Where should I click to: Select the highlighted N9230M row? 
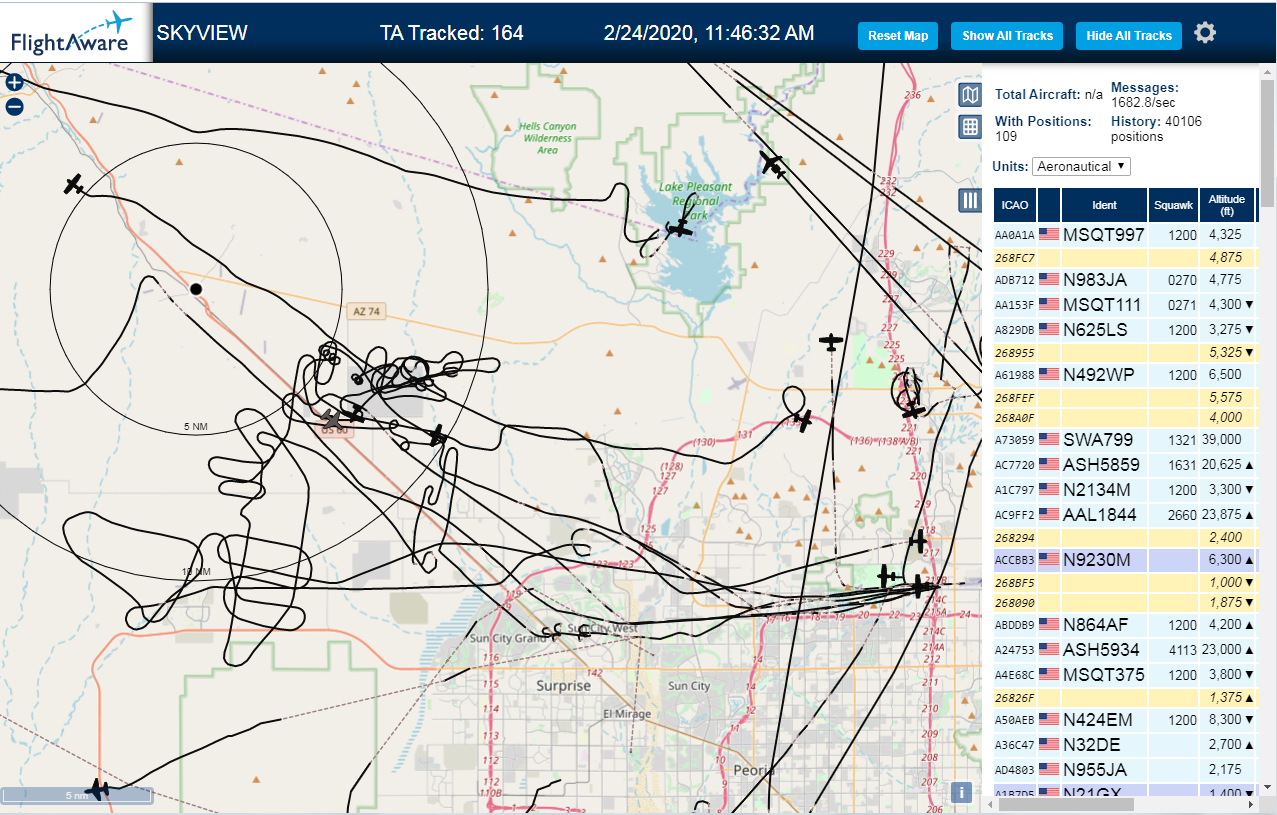point(1125,560)
